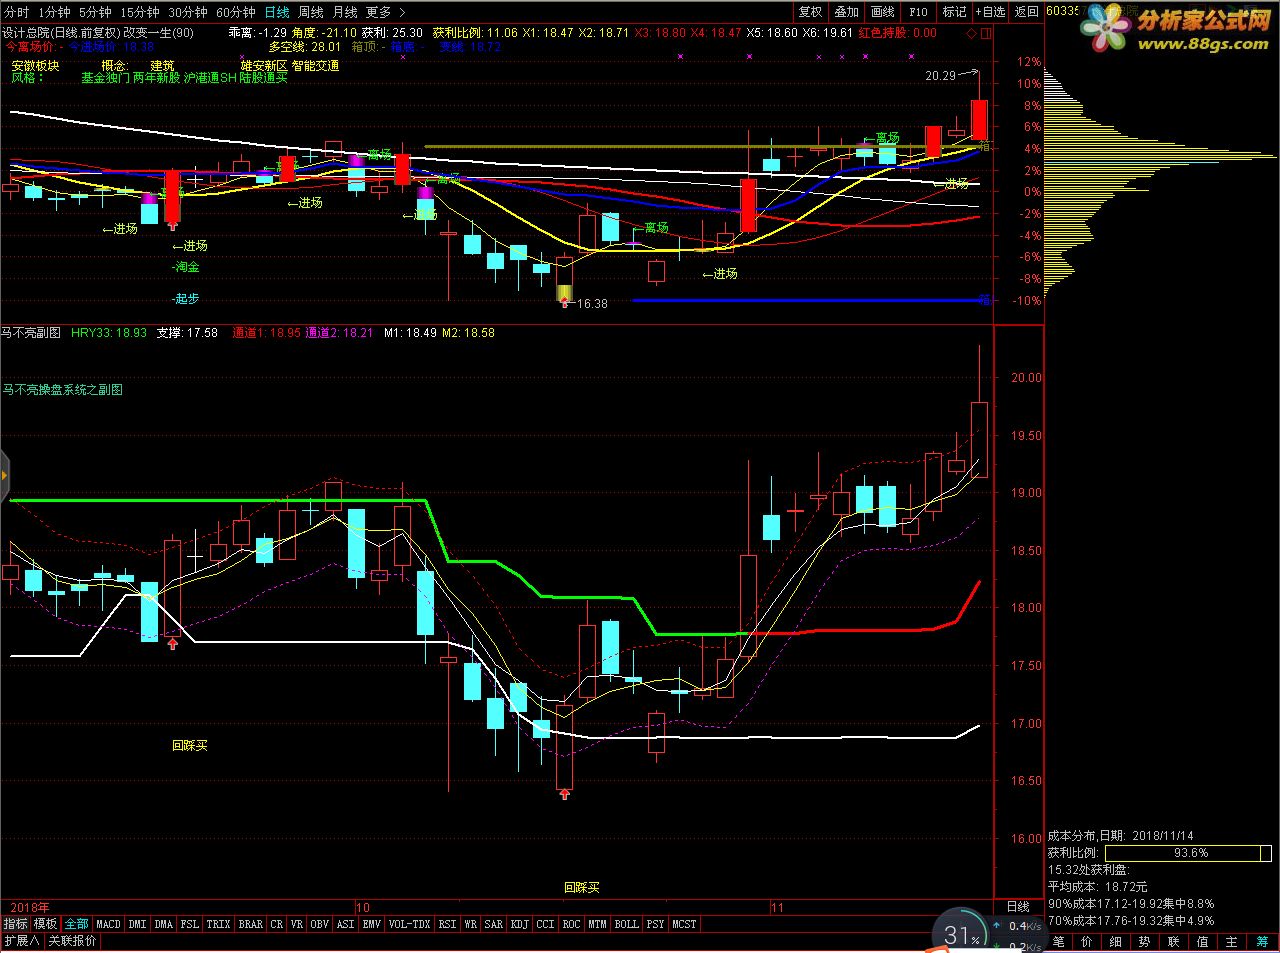
Task: Select the 联 linked tab
Action: point(1175,942)
